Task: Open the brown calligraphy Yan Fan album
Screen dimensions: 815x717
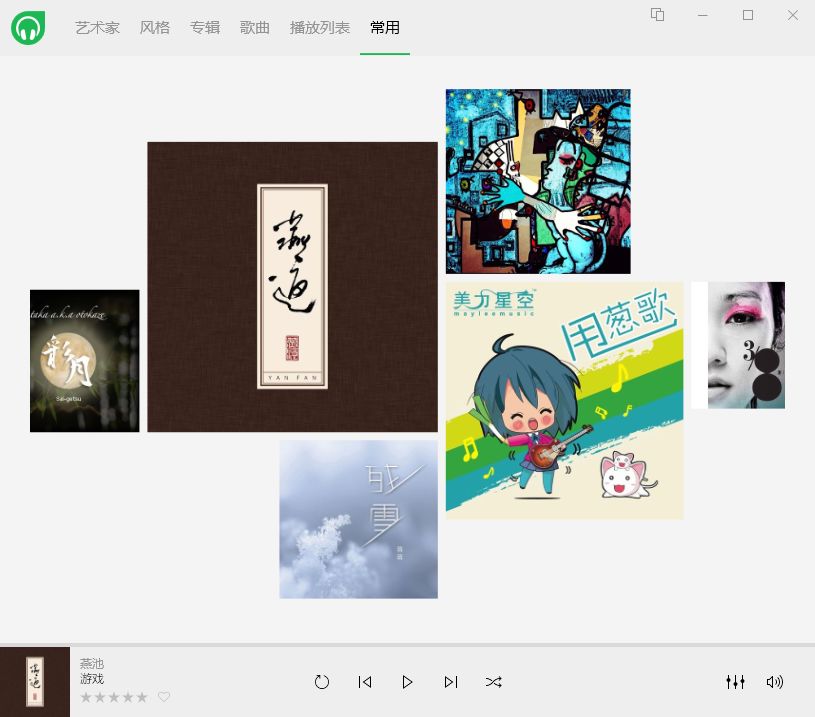Action: tap(293, 287)
